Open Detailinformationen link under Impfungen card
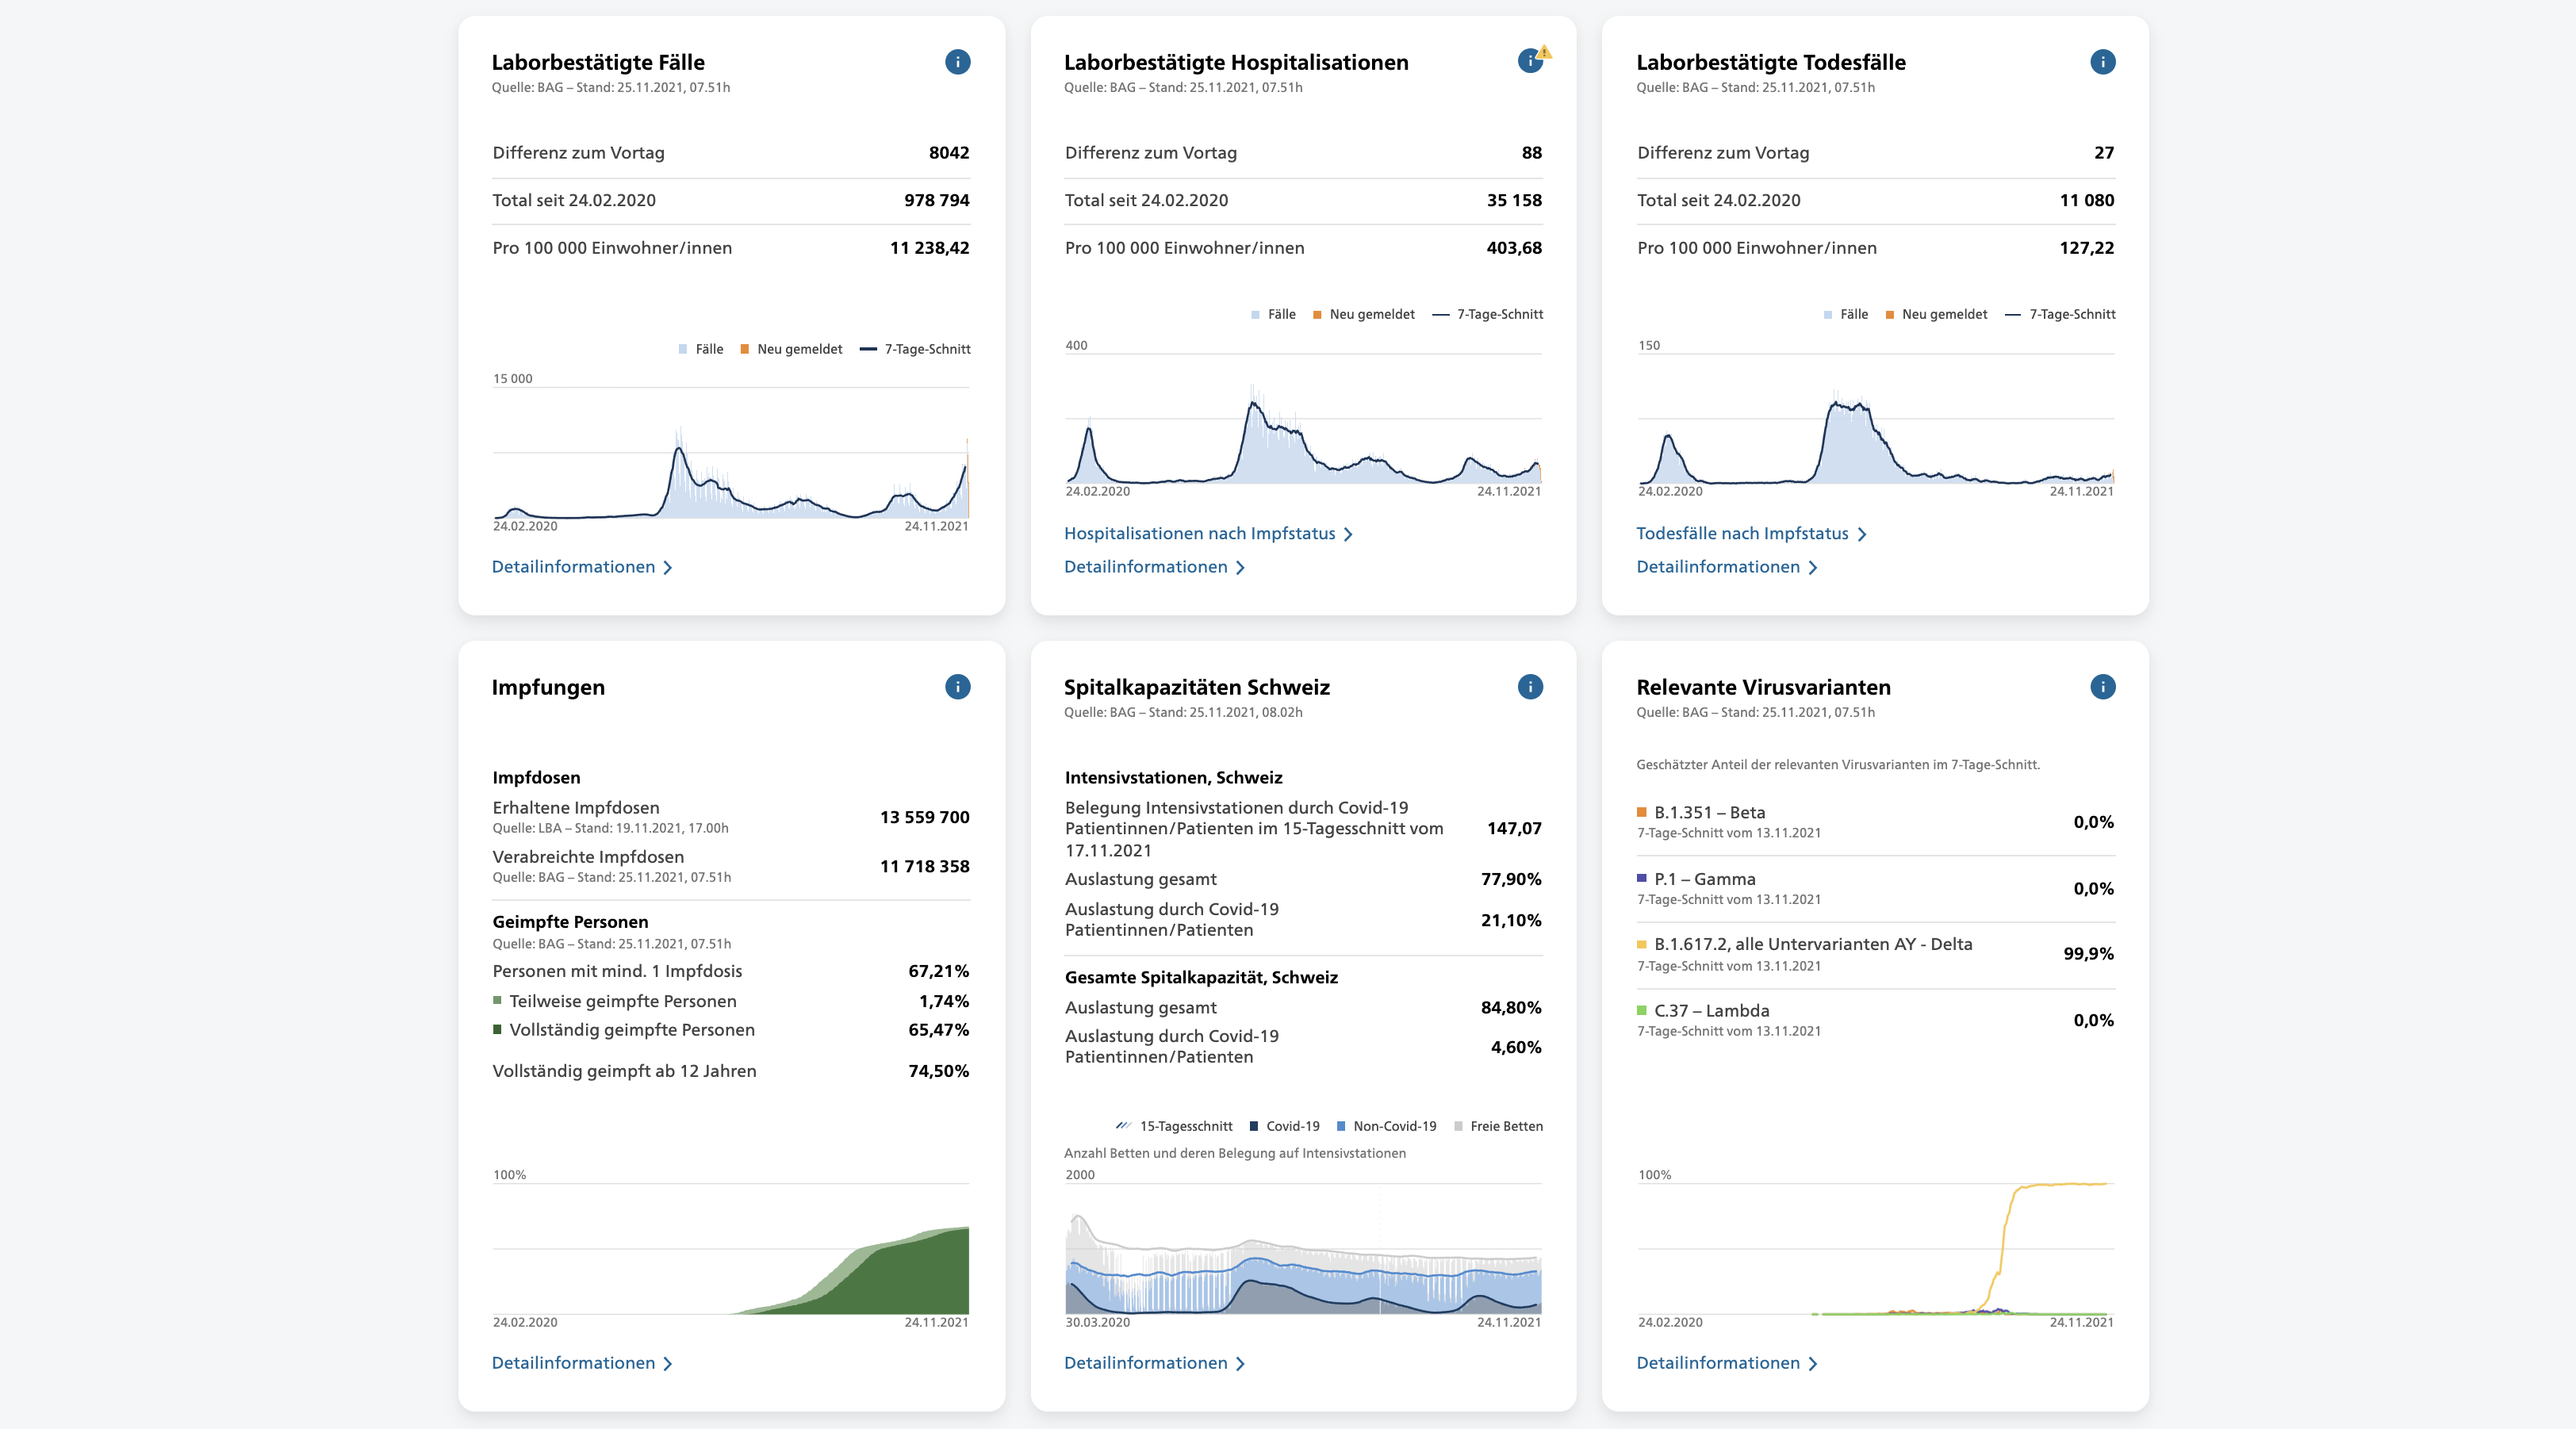 (573, 1363)
